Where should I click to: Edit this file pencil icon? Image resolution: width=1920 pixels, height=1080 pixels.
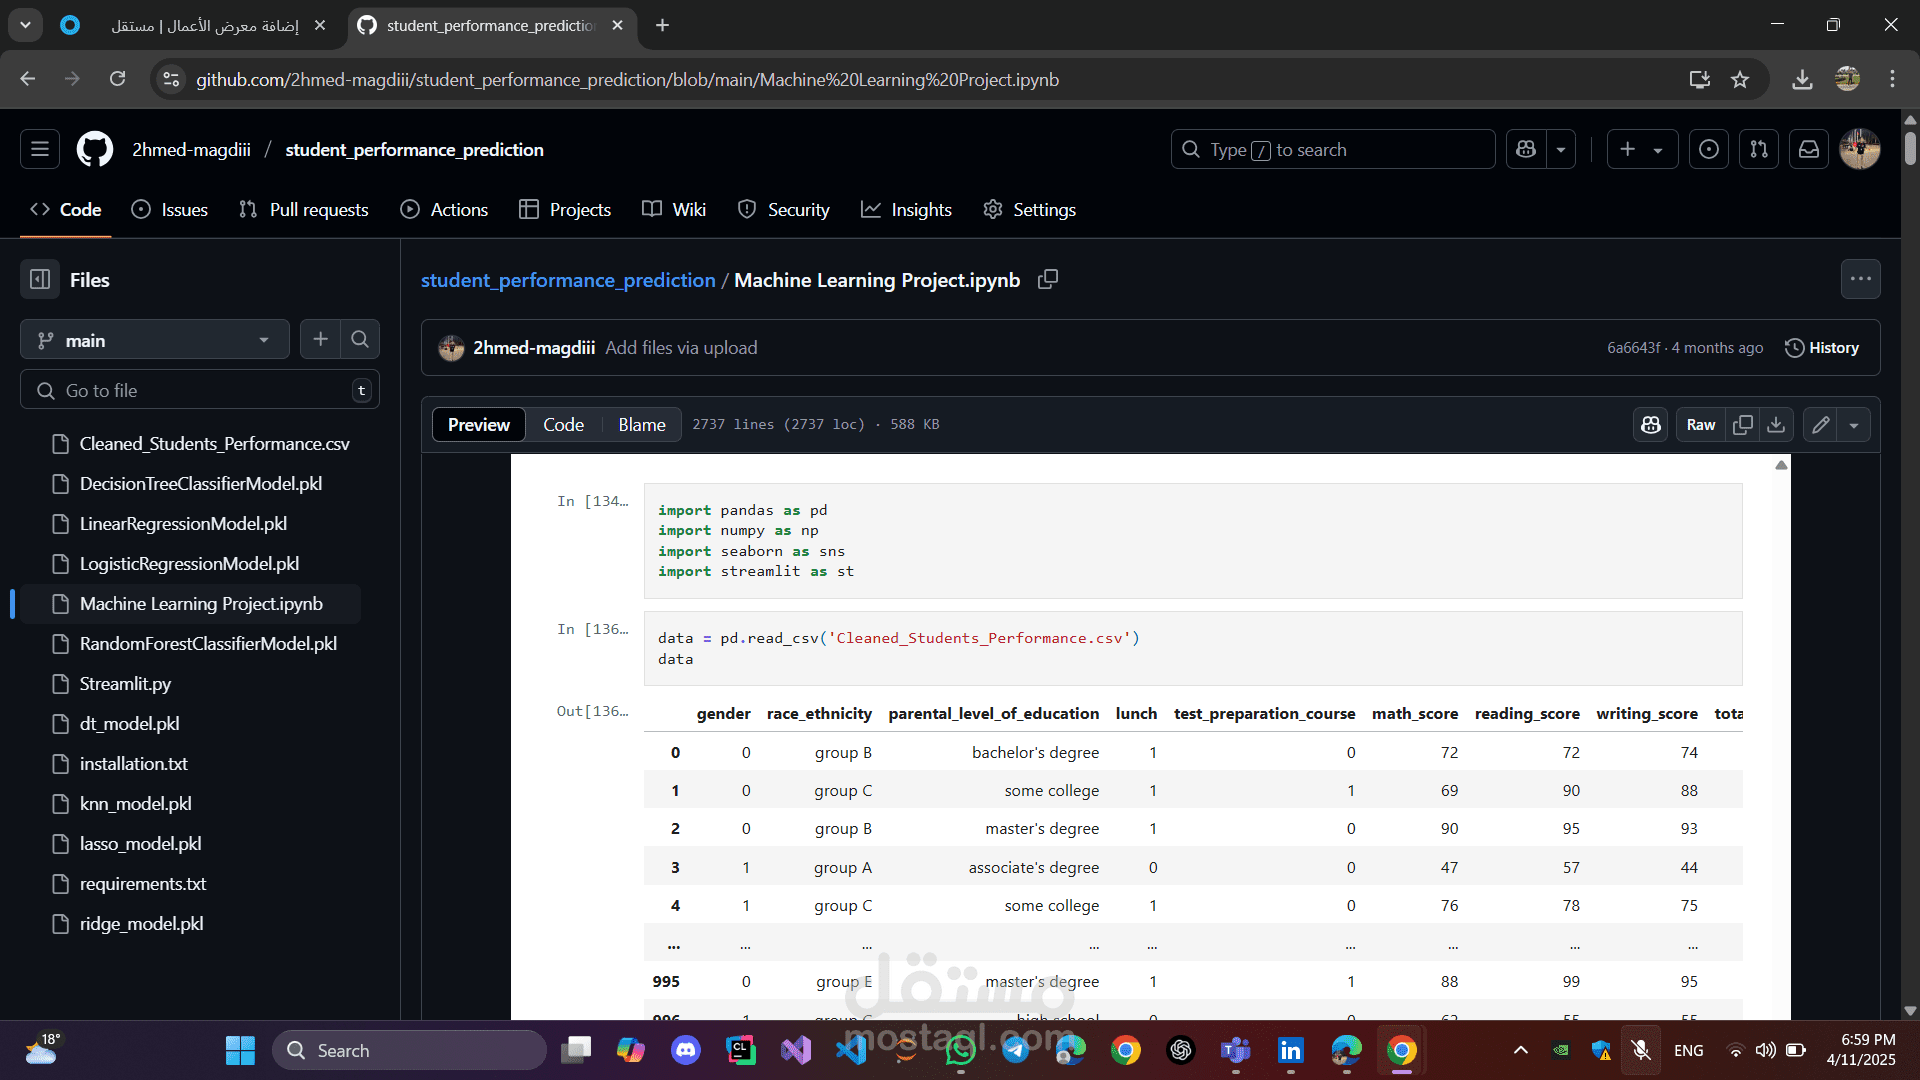[x=1821, y=425]
